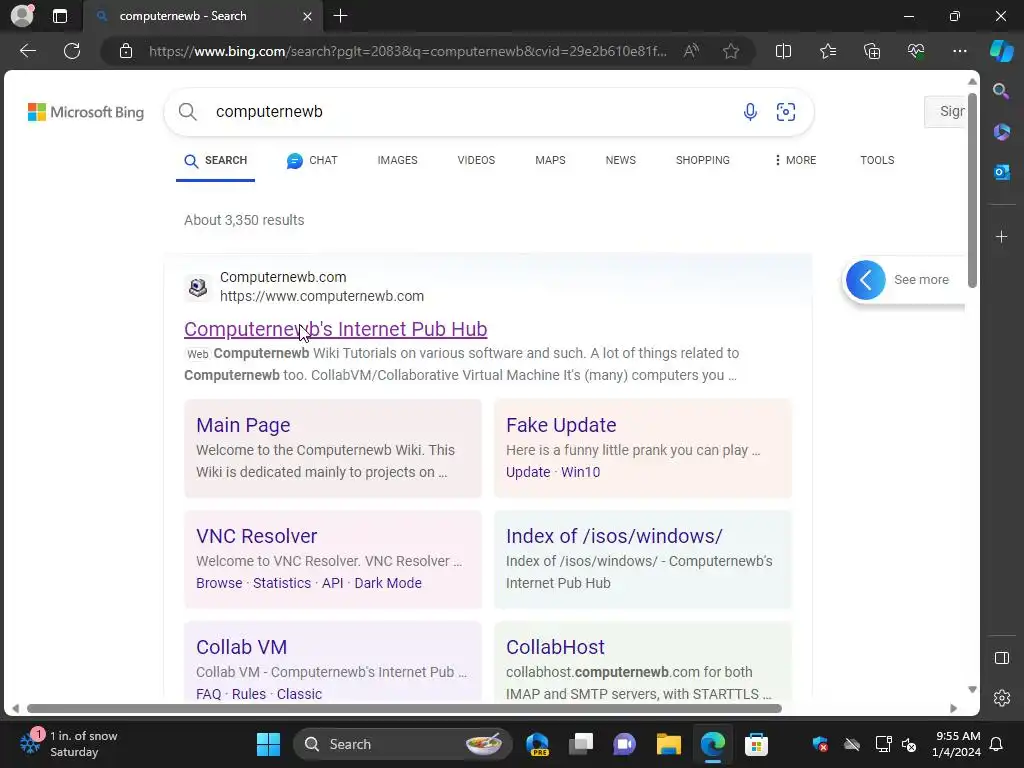Toggle sidebar panel icon at bottom
This screenshot has width=1024, height=768.
pyautogui.click(x=1001, y=658)
